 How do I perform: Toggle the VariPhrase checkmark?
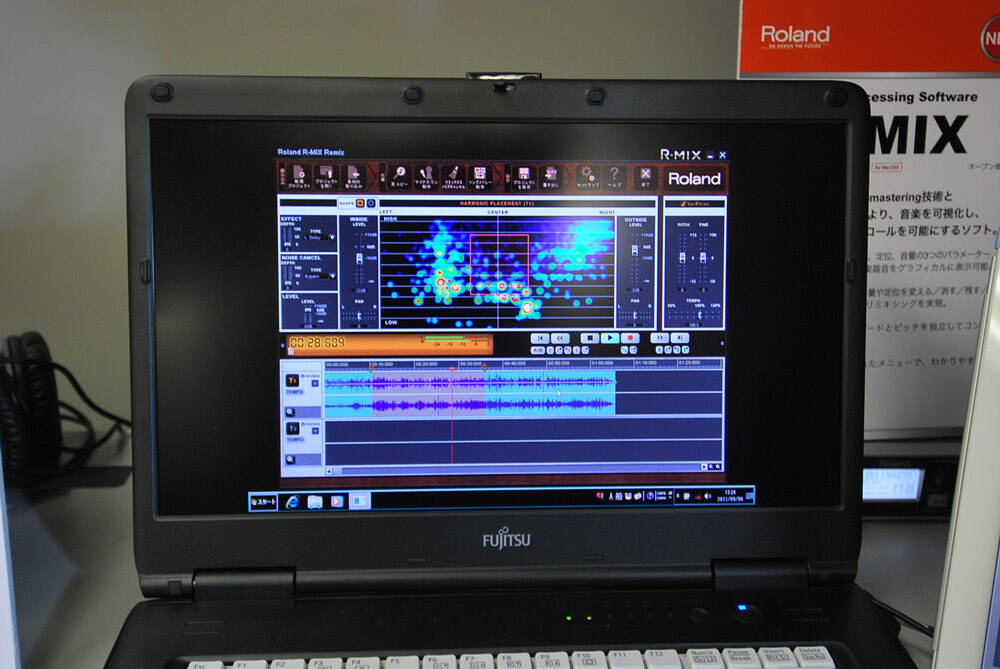point(684,204)
